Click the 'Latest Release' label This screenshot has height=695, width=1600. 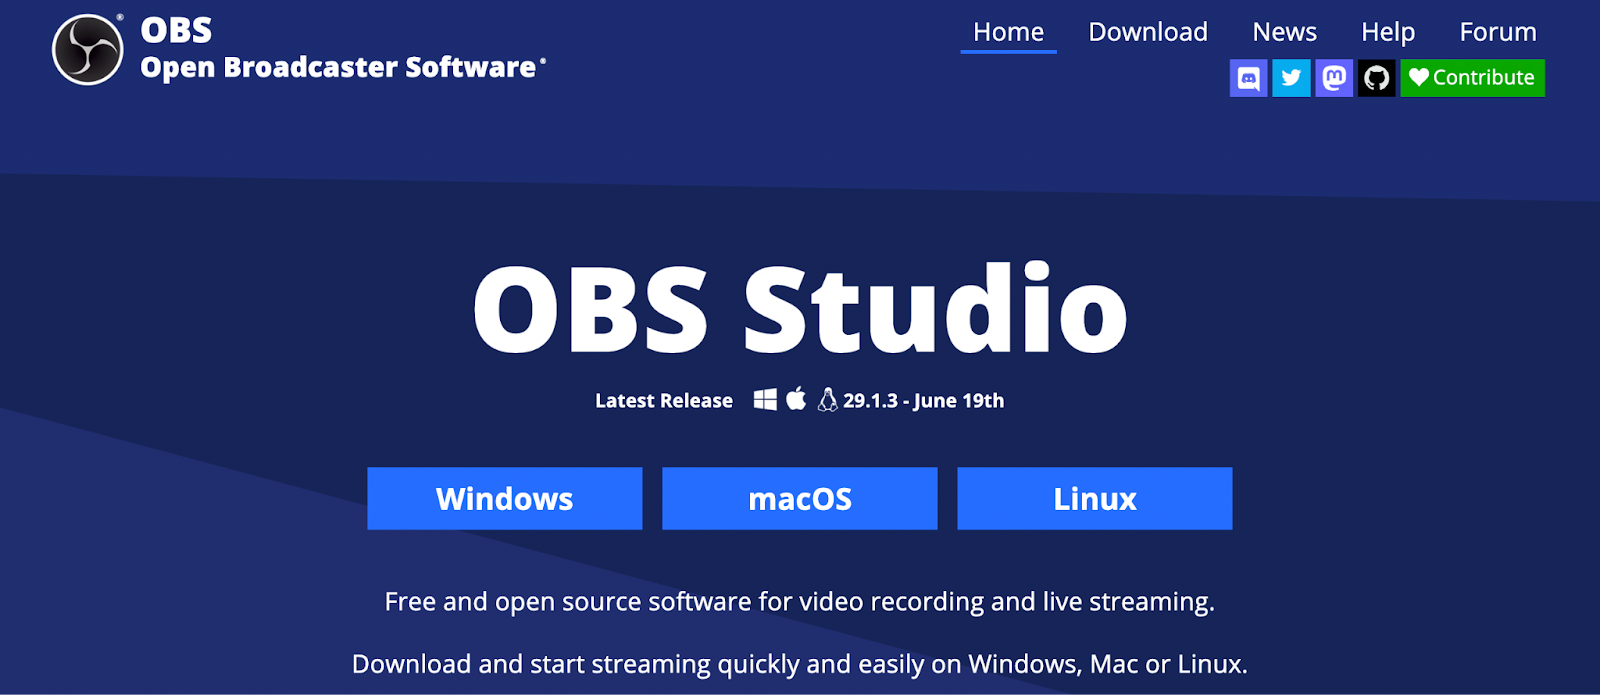tap(664, 400)
